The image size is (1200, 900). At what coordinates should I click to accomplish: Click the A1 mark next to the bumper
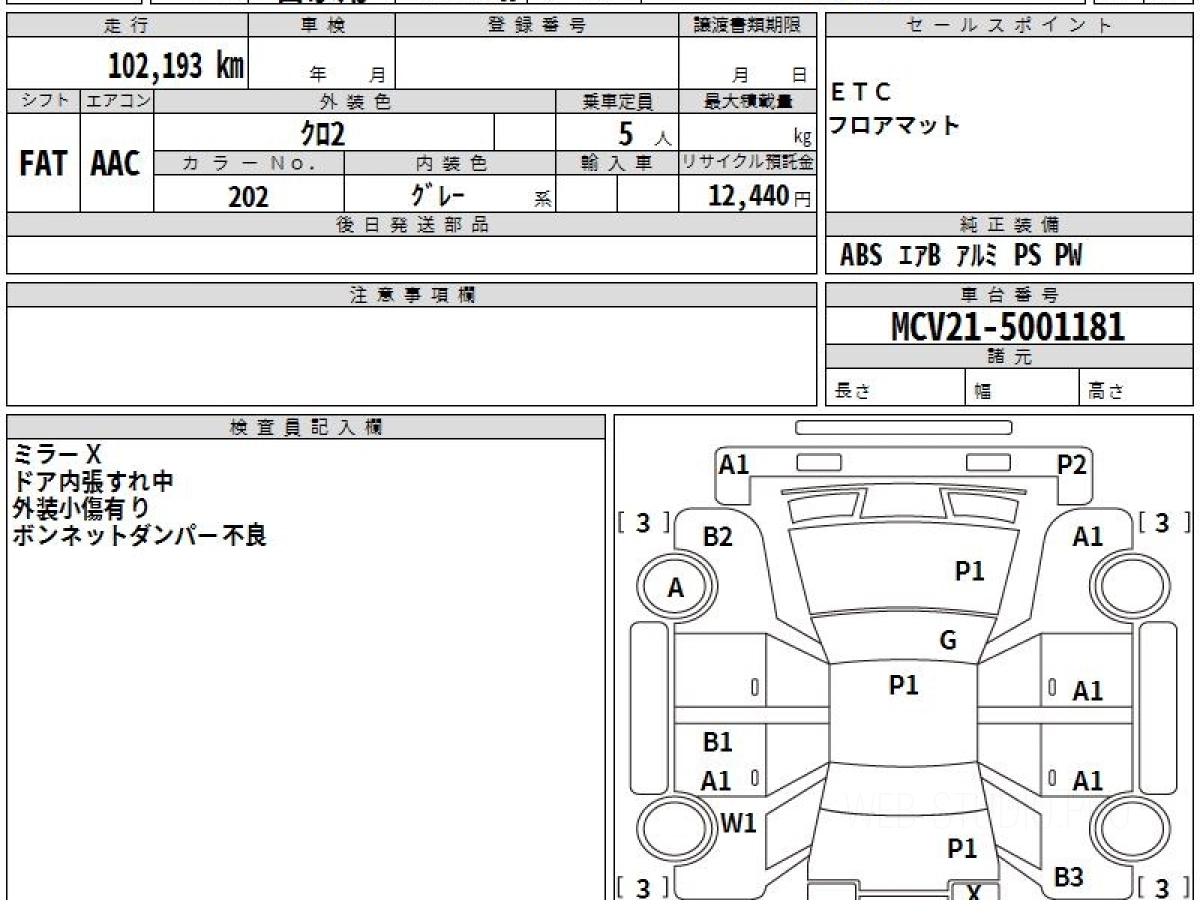(x=734, y=464)
